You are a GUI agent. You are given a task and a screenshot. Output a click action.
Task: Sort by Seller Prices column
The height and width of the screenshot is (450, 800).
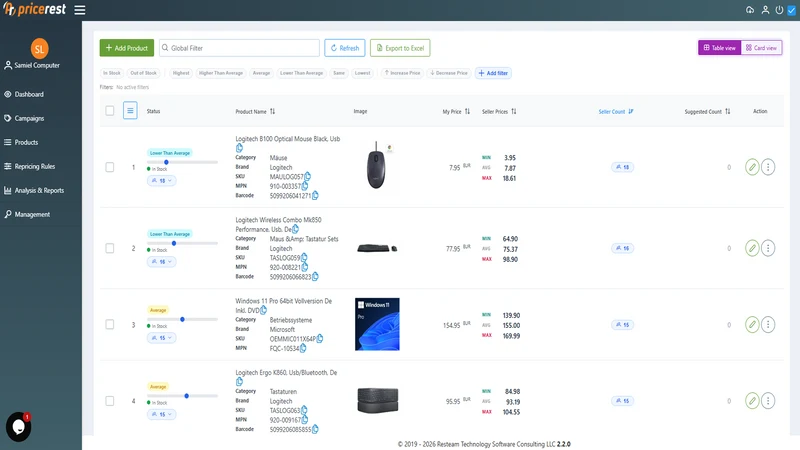tap(514, 111)
